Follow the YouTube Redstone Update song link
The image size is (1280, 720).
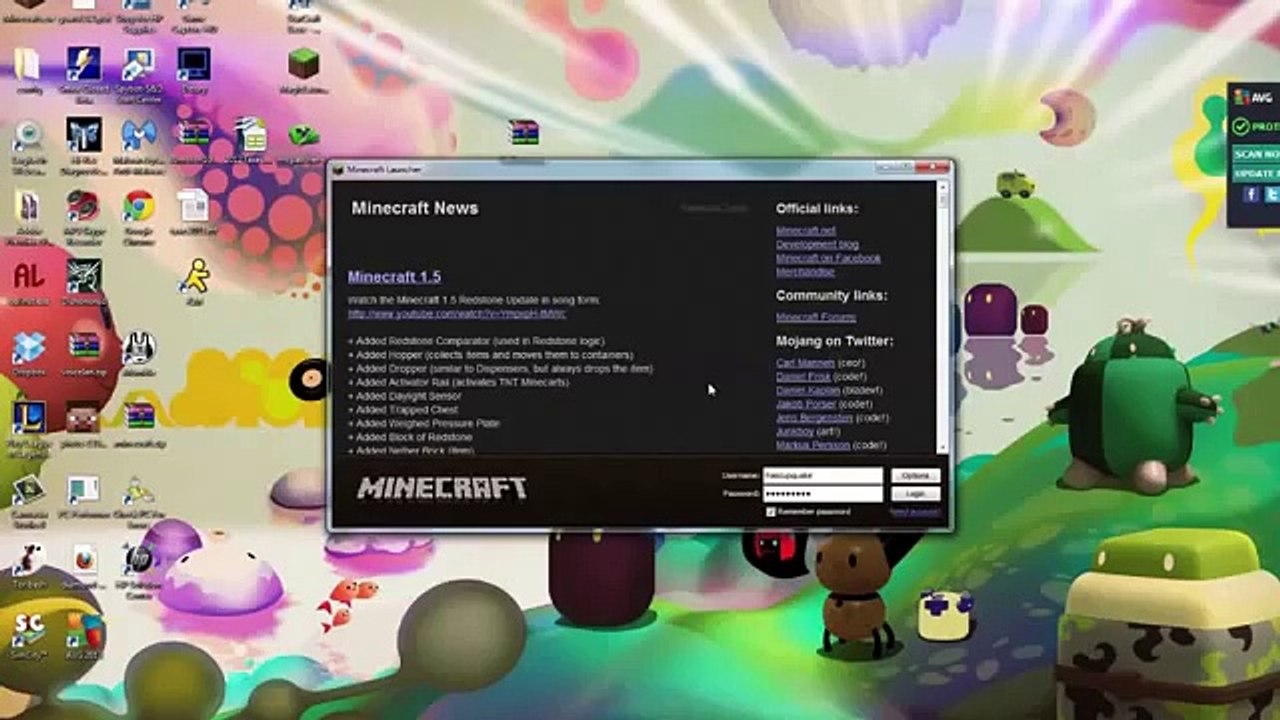click(x=457, y=314)
